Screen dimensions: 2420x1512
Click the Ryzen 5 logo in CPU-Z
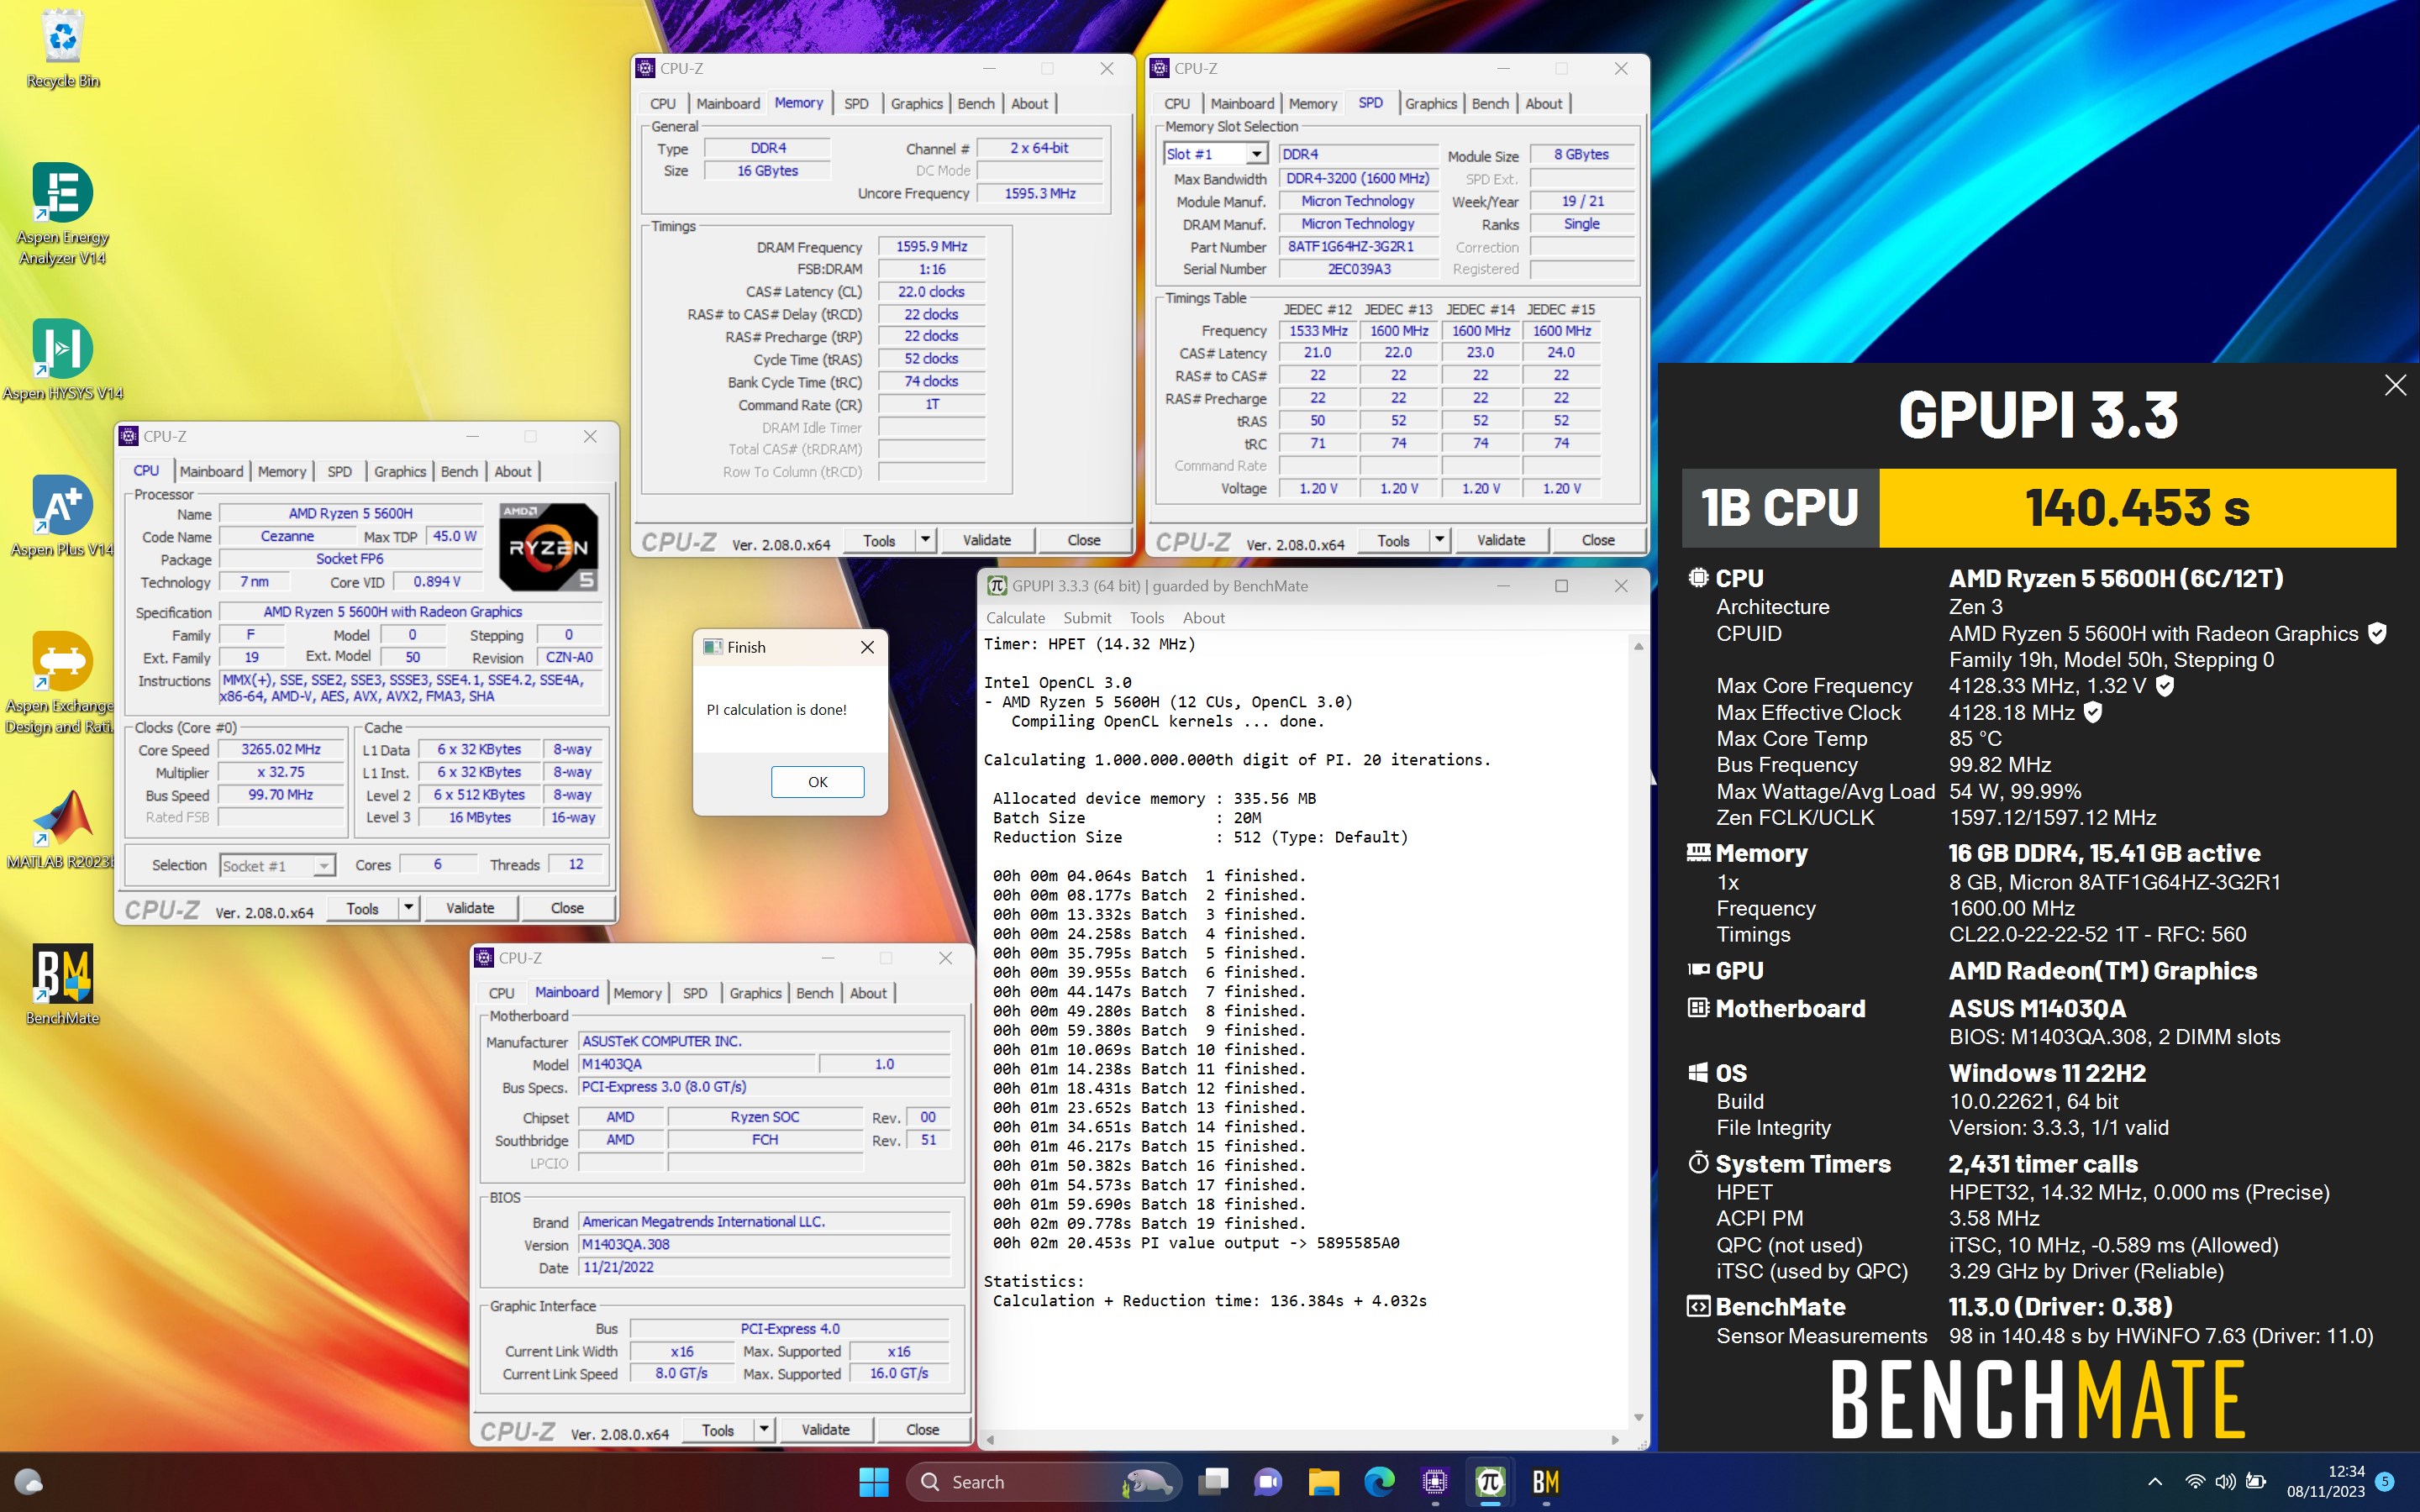[x=548, y=547]
